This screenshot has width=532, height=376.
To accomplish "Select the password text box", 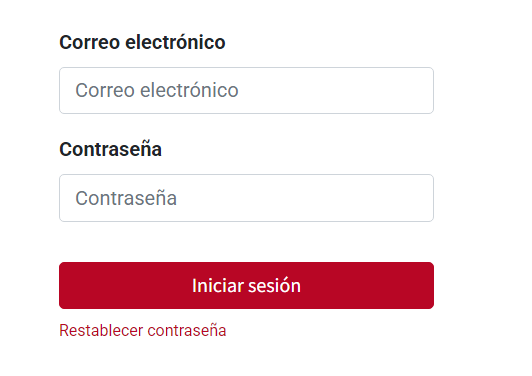I will tap(246, 198).
